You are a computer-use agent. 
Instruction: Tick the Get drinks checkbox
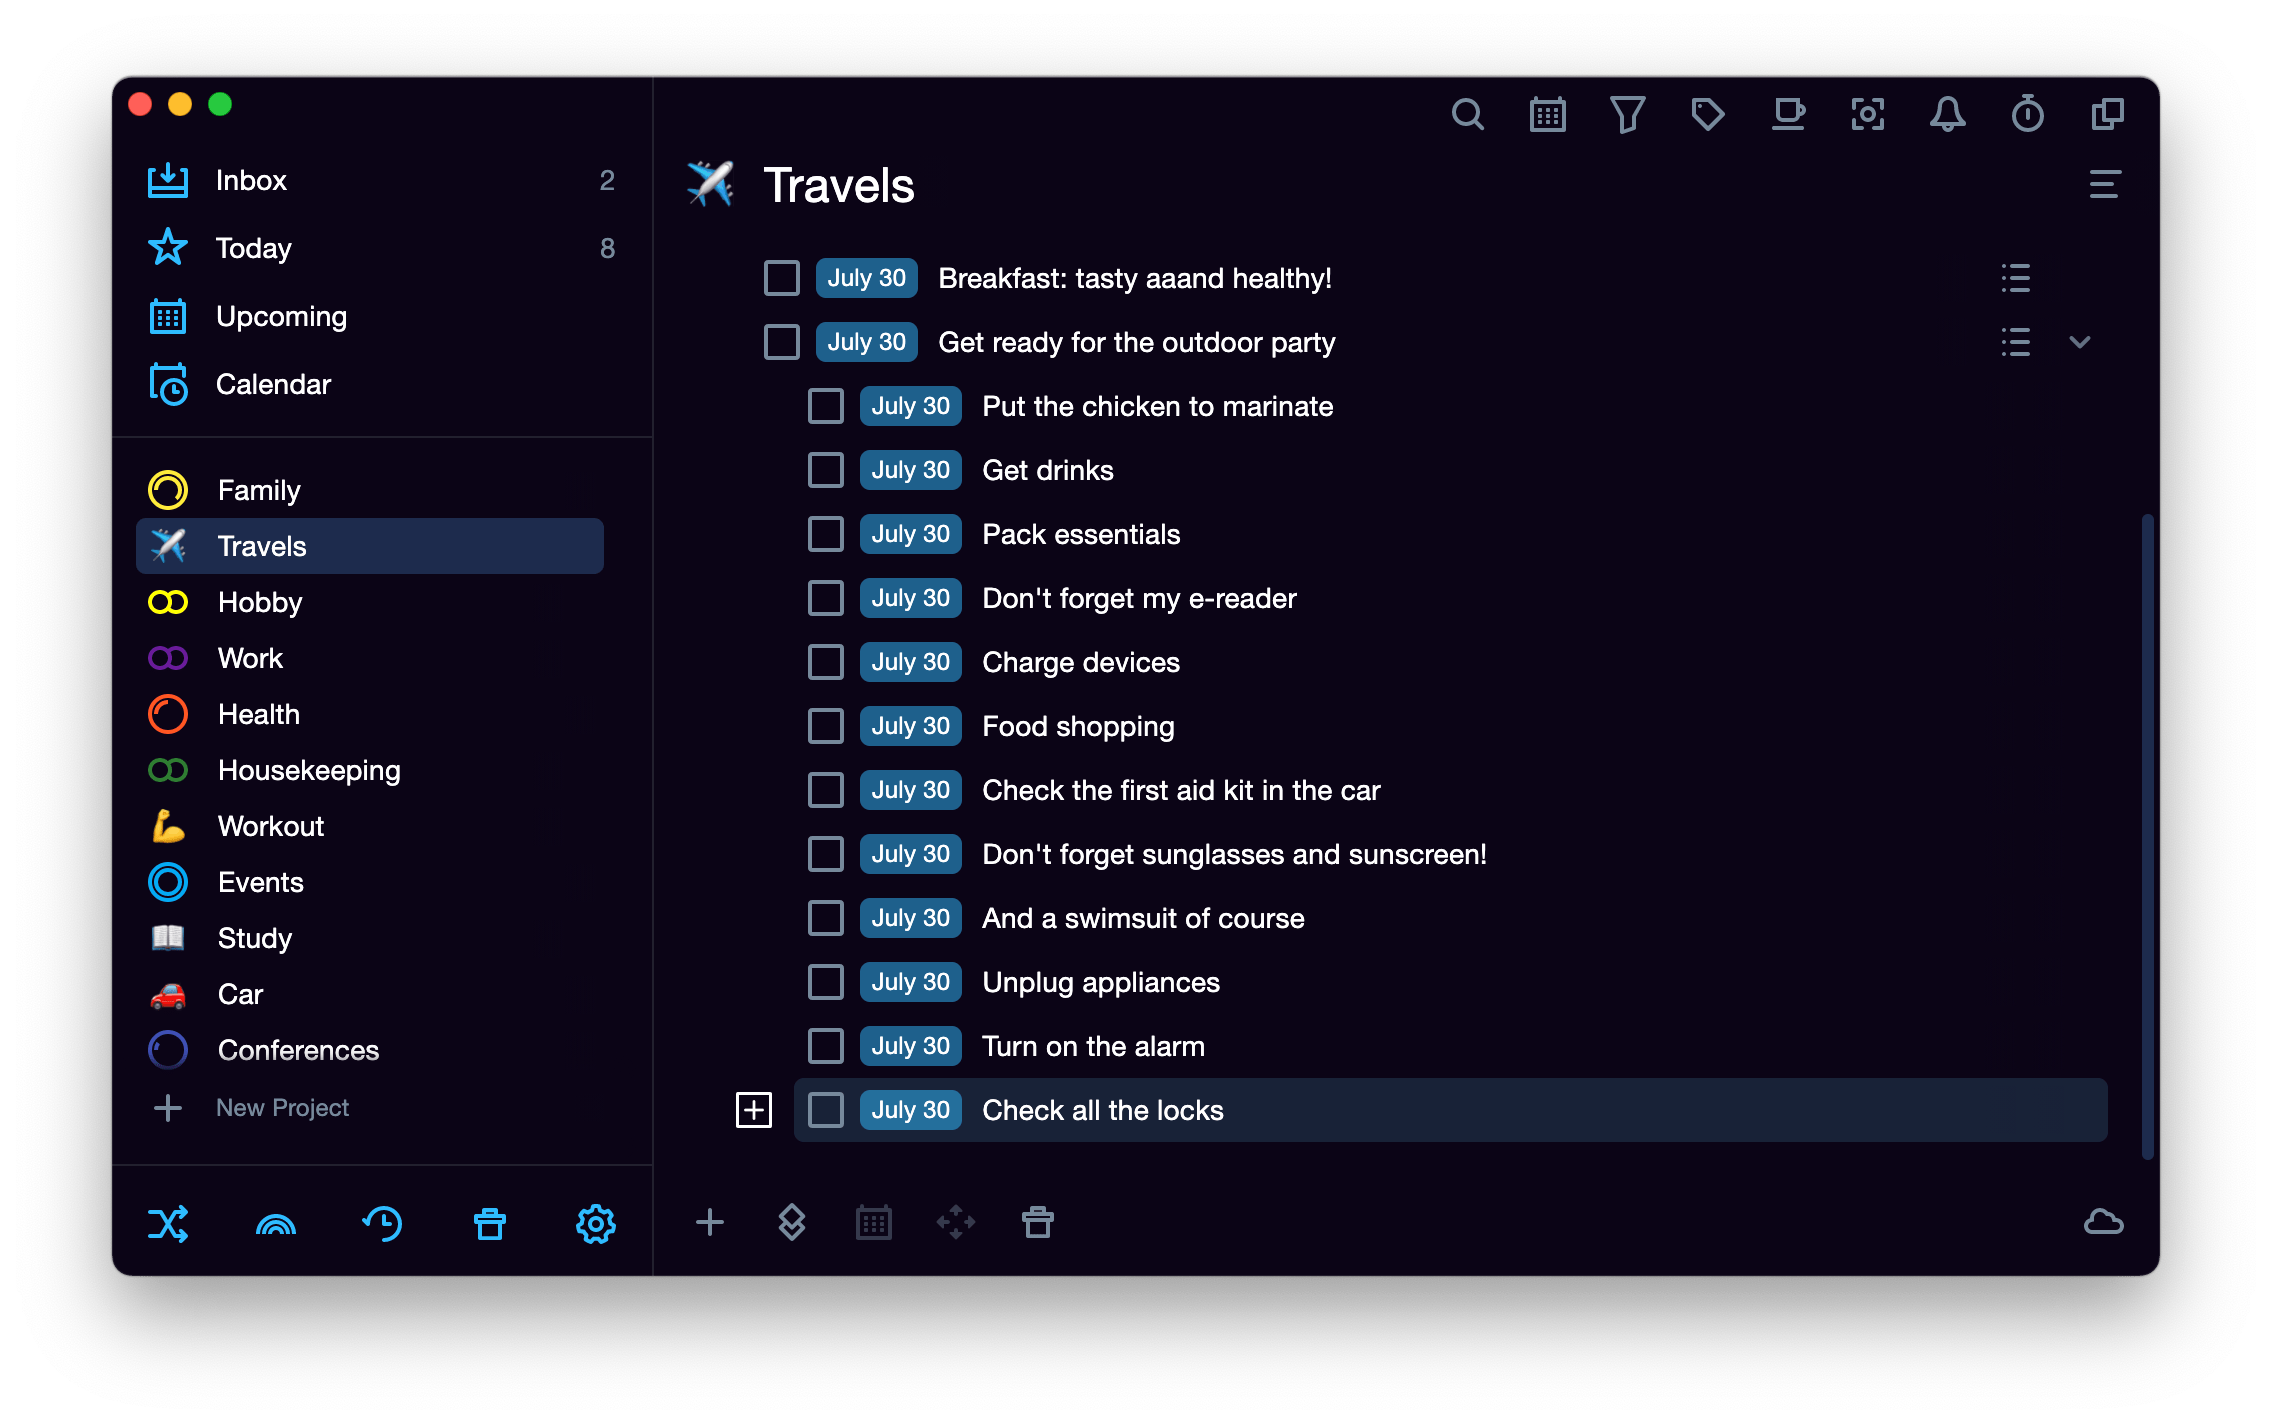coord(825,470)
